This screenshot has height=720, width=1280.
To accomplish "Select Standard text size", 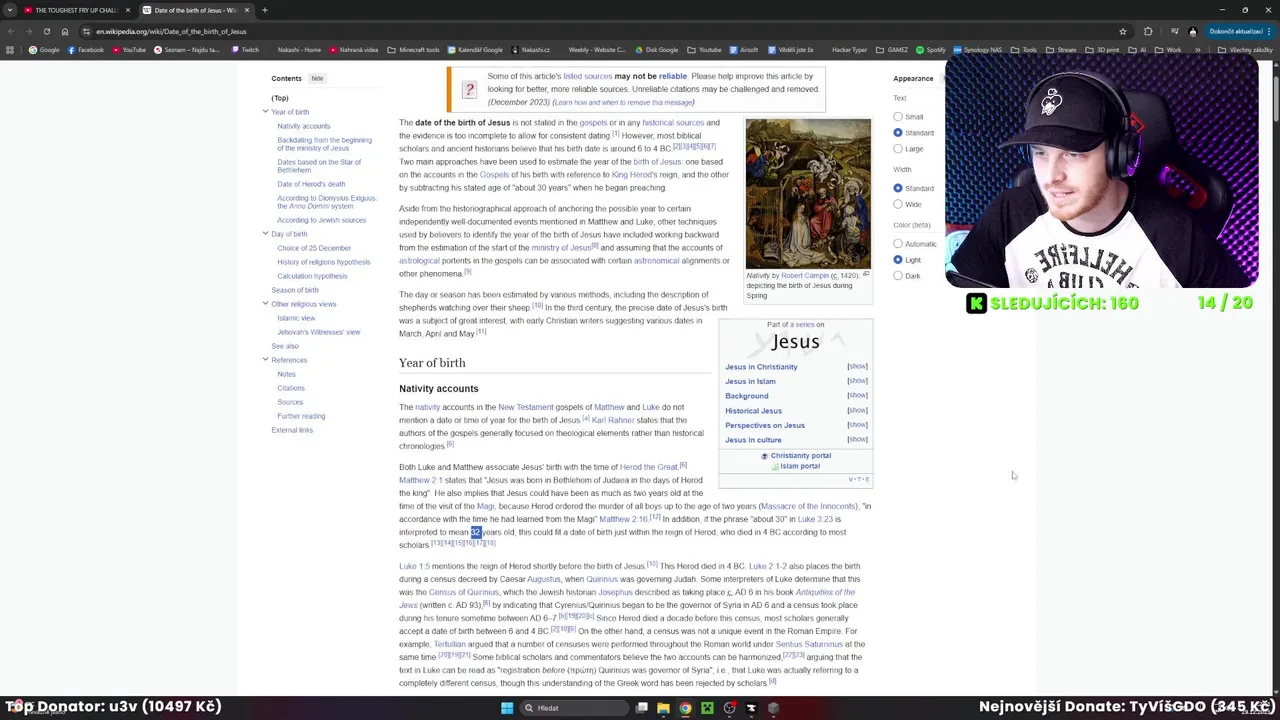I will tap(898, 133).
